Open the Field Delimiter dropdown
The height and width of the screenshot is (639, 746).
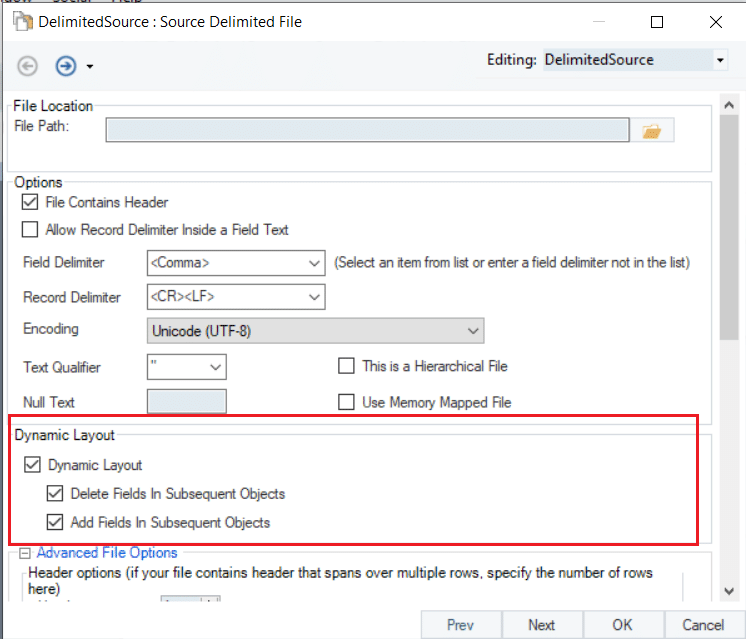[314, 264]
